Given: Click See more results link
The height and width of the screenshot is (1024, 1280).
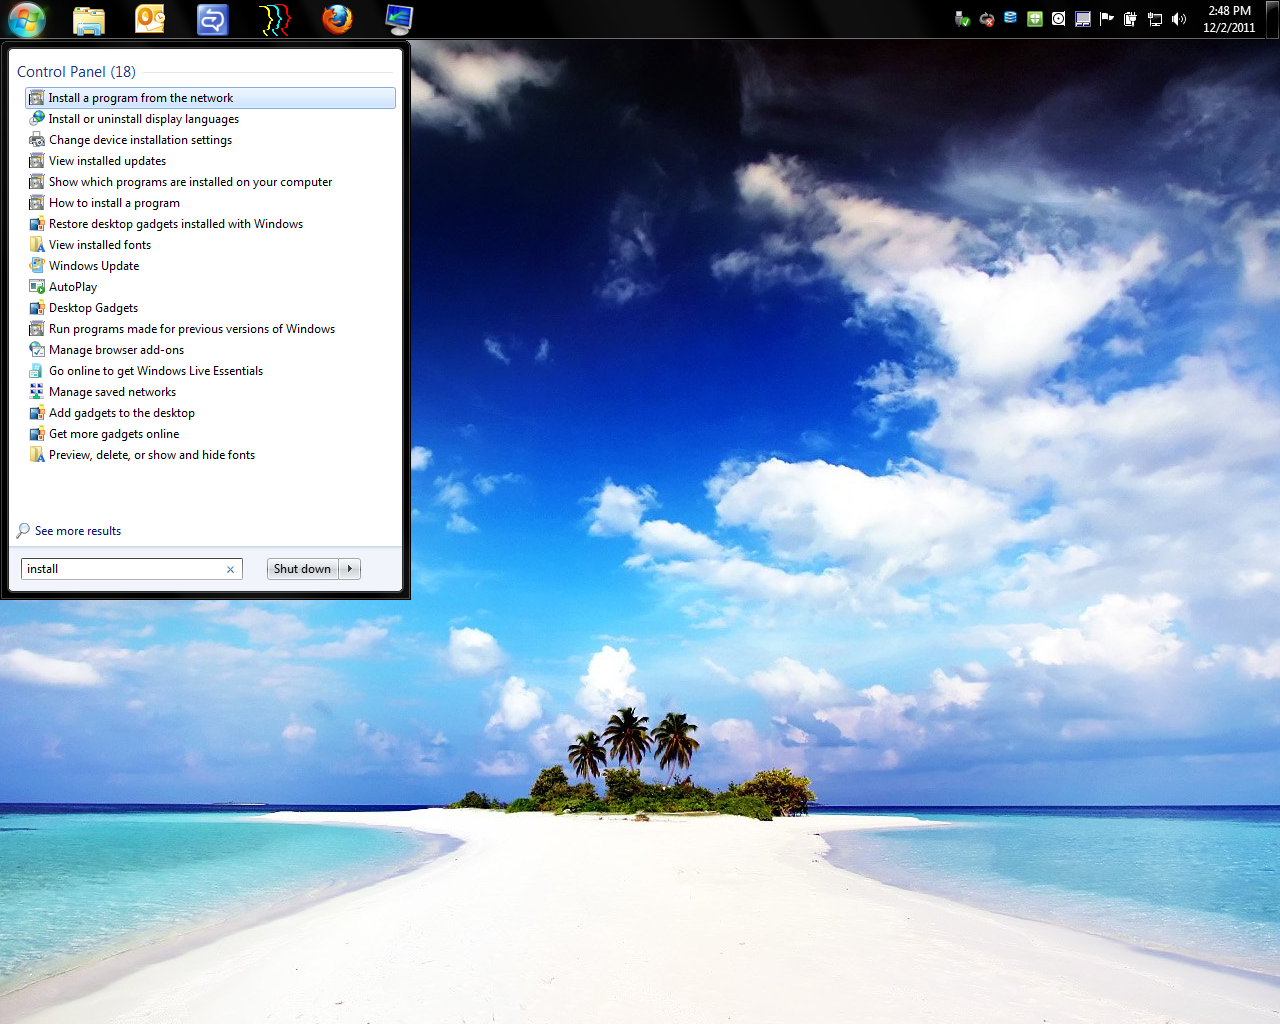Looking at the screenshot, I should (77, 531).
